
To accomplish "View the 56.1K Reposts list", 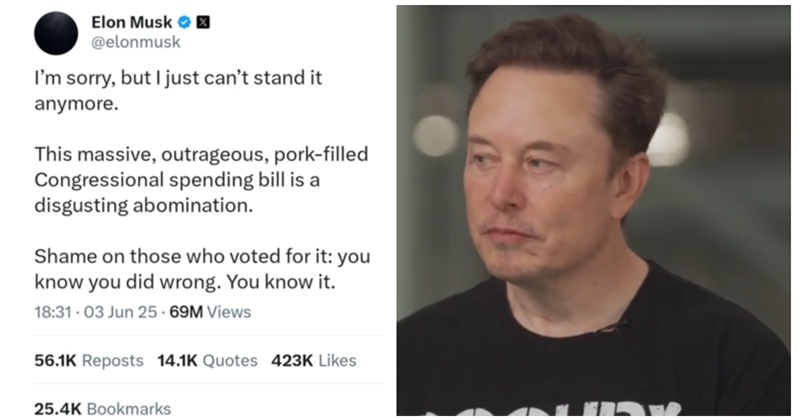I will tap(89, 360).
